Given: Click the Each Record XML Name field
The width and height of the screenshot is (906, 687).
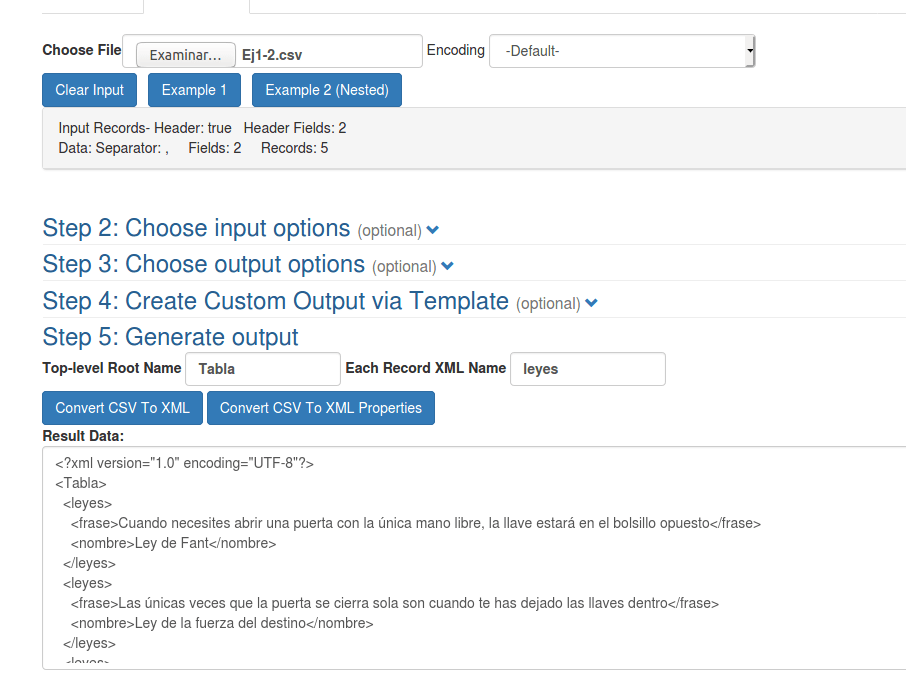Looking at the screenshot, I should (587, 369).
